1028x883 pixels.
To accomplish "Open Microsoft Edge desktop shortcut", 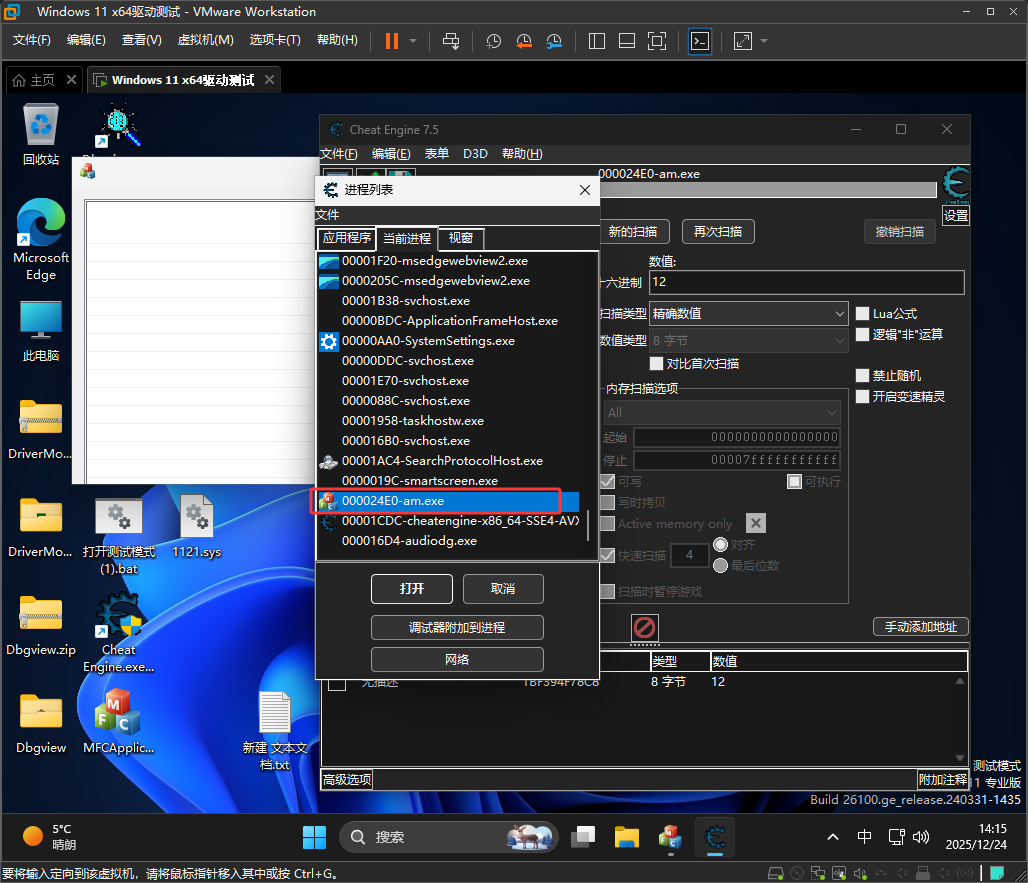I will [x=41, y=239].
